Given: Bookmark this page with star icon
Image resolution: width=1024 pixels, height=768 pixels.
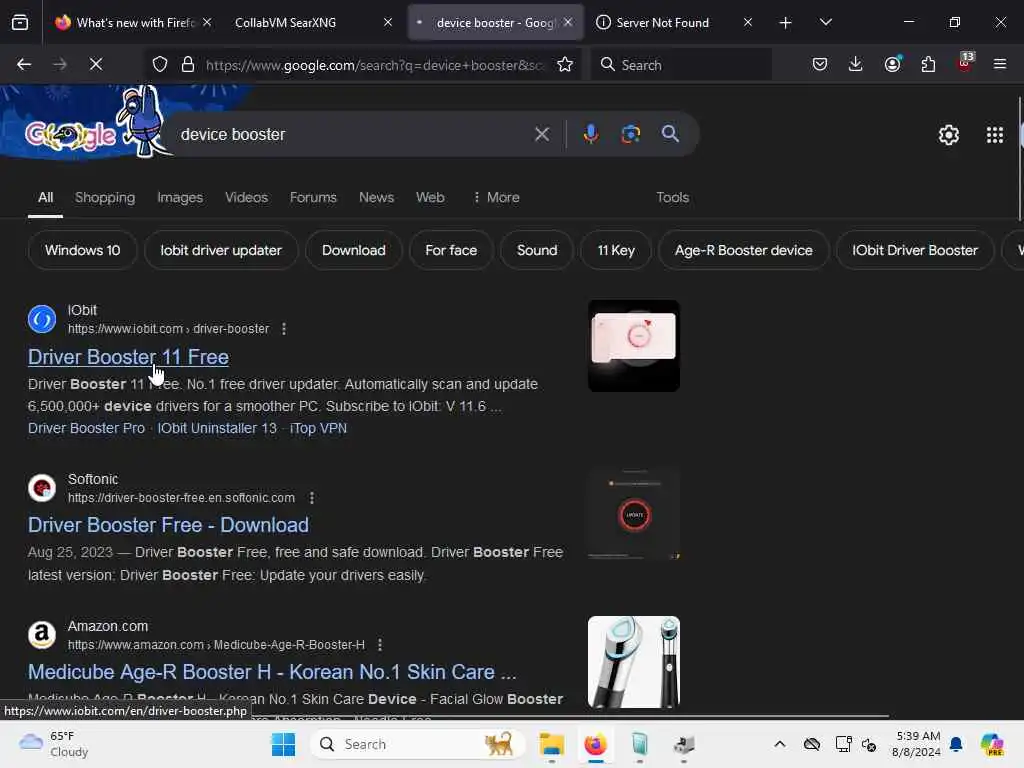Looking at the screenshot, I should pos(565,64).
